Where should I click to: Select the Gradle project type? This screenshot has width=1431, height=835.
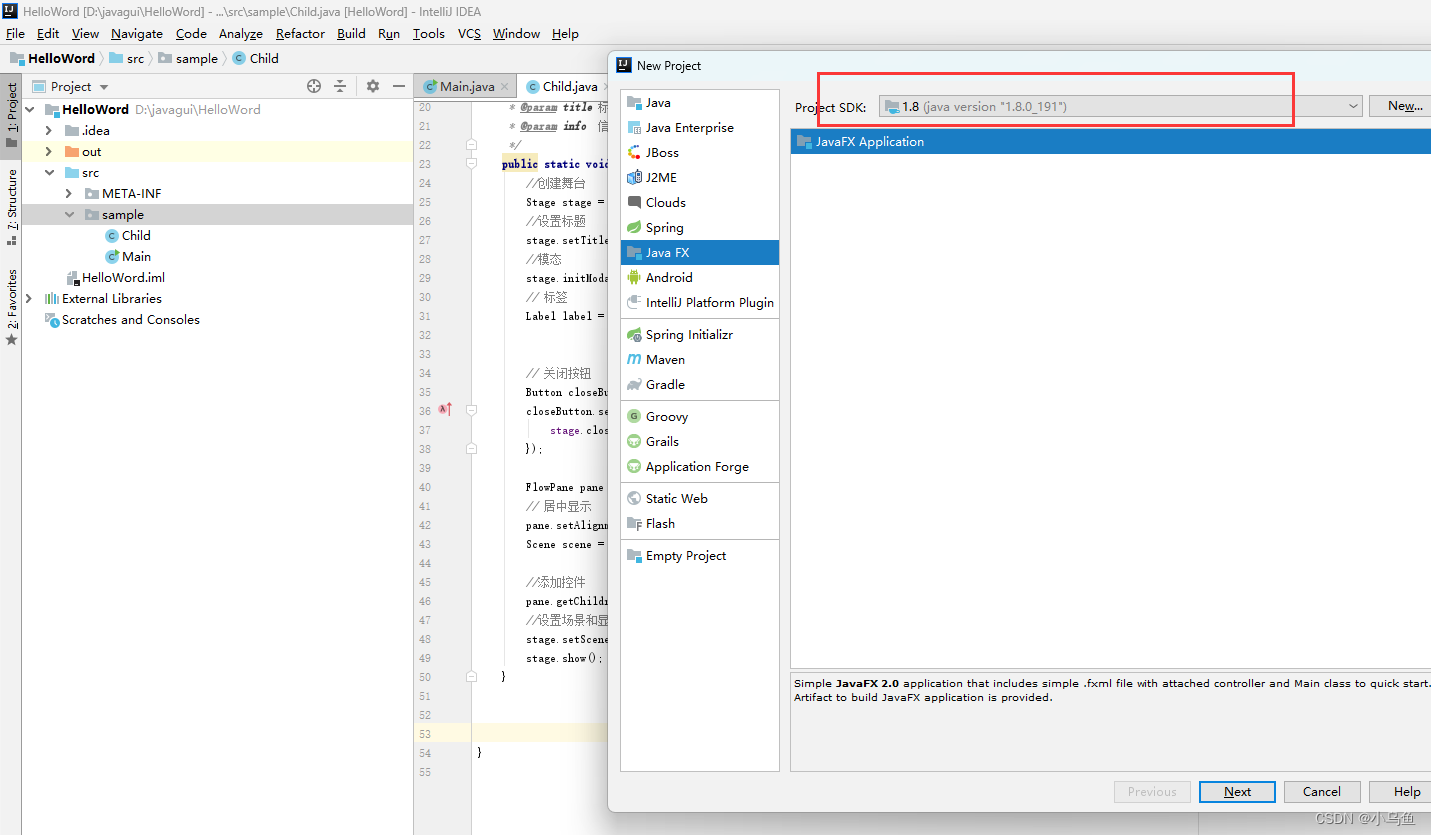point(699,384)
